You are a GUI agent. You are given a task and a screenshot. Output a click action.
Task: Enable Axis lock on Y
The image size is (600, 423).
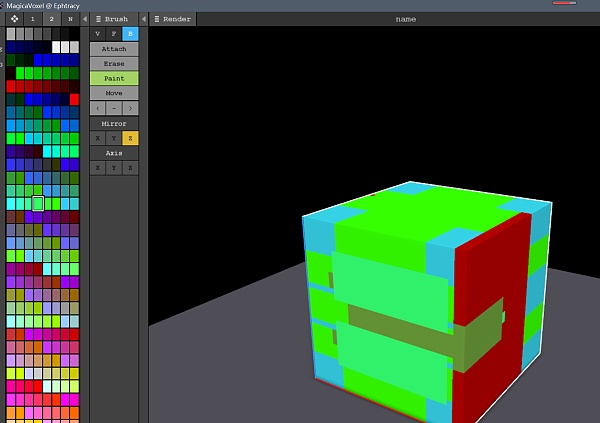pos(114,168)
